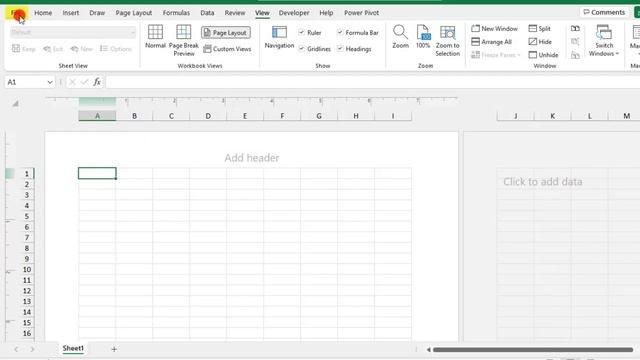
Task: Click the horizontal scrollbar thumb
Action: 533,349
